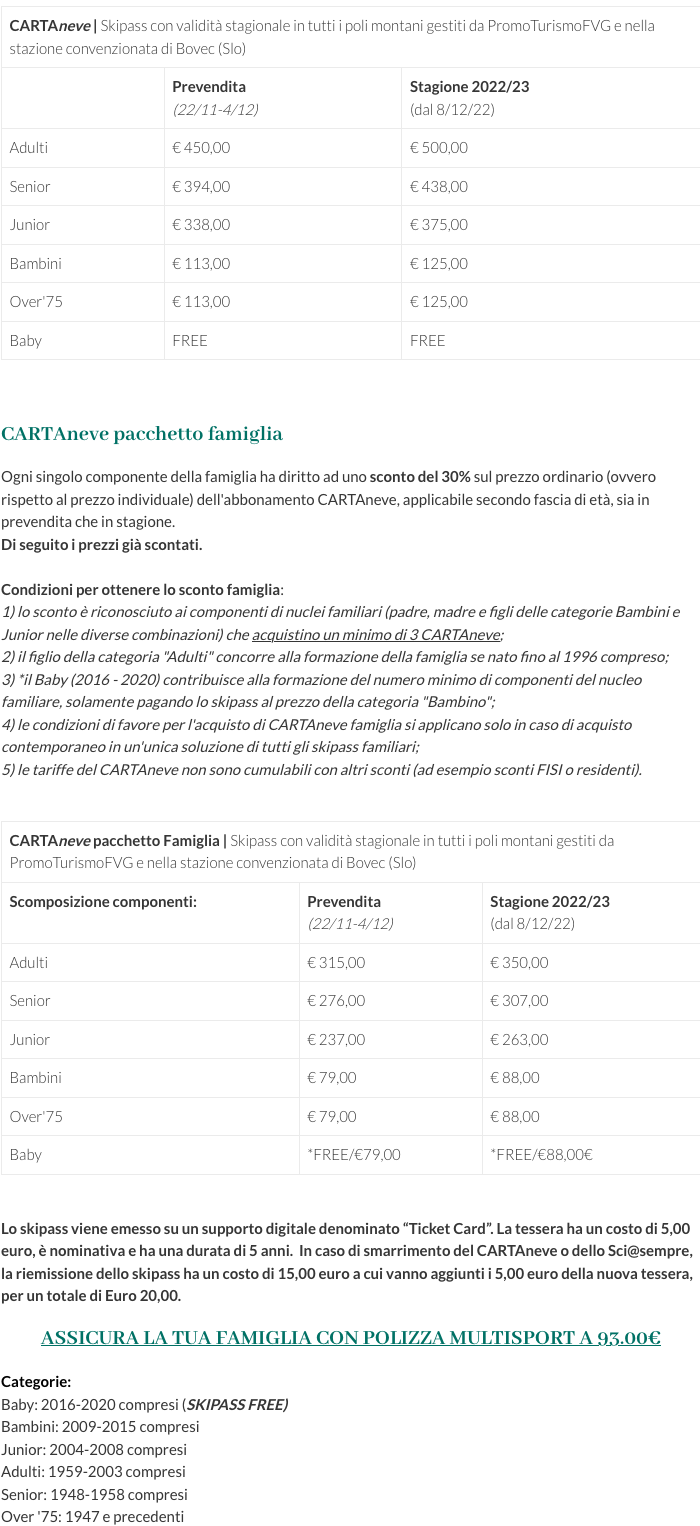
Task: Click the Senior season price € 438,00
Action: point(439,187)
